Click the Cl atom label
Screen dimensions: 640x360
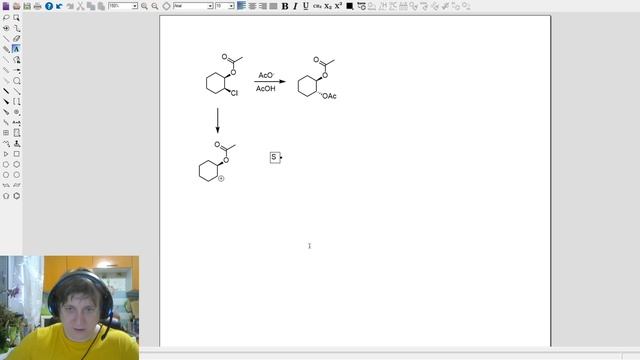(x=234, y=93)
